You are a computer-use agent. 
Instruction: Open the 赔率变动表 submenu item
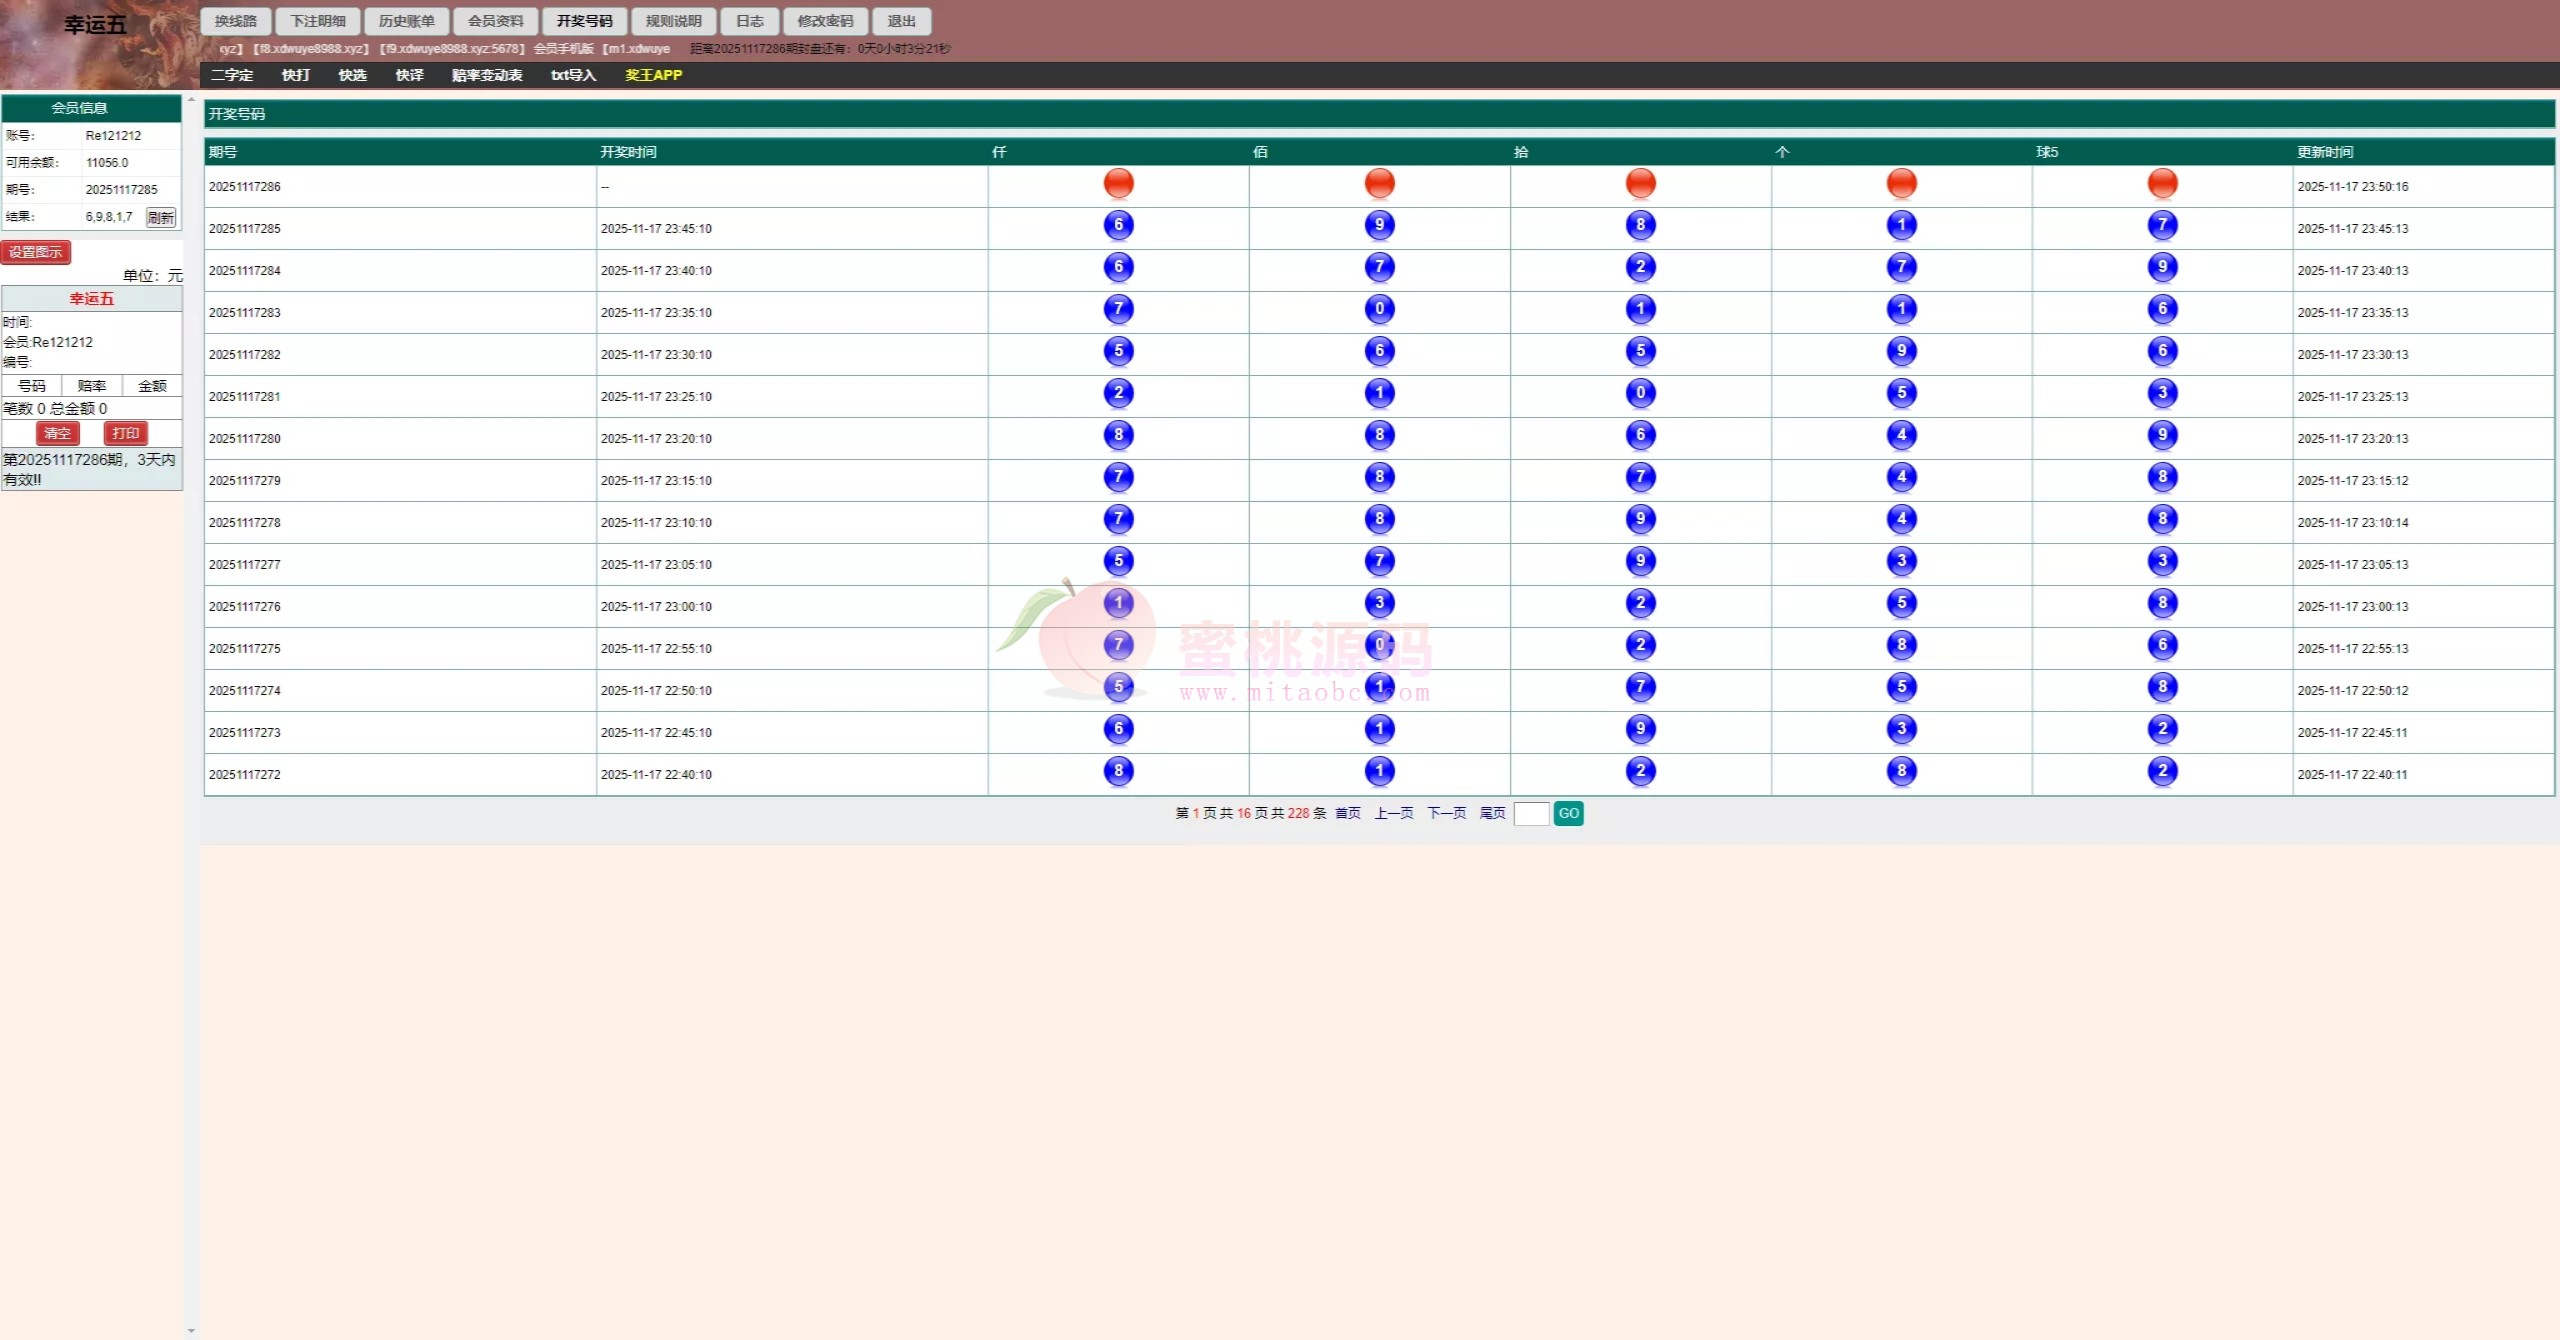(486, 75)
